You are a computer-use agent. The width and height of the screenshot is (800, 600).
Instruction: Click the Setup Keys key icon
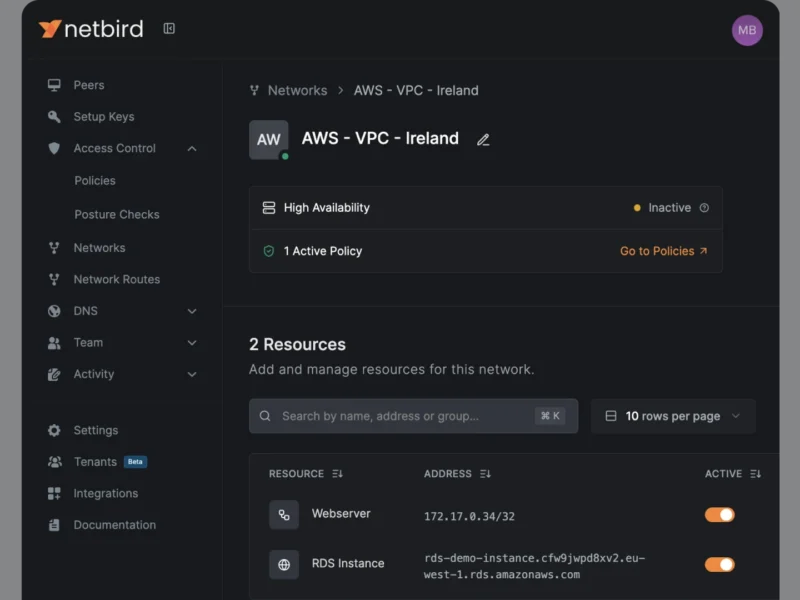pos(54,117)
